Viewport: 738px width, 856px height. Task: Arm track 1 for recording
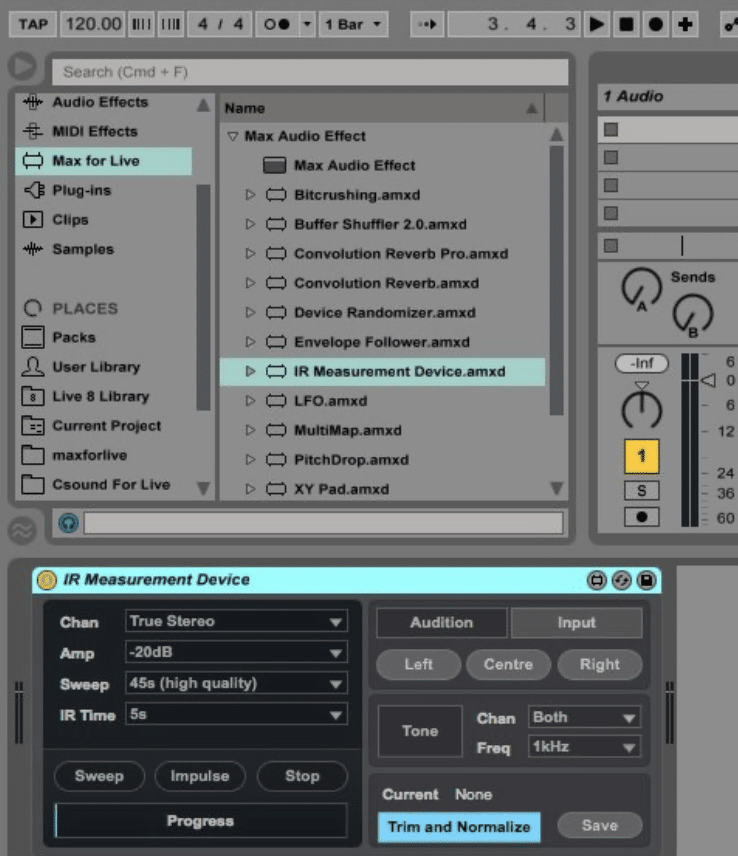click(x=641, y=516)
